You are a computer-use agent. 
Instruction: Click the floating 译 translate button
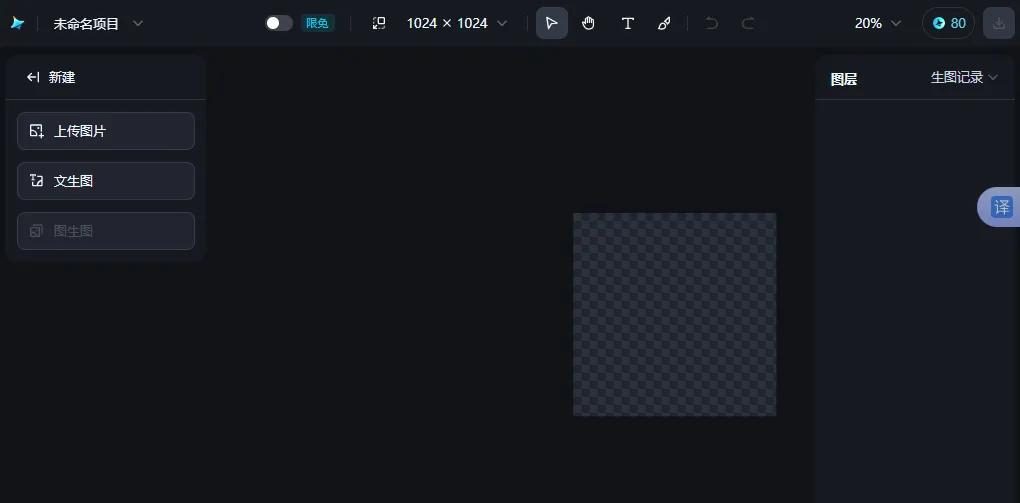1001,207
